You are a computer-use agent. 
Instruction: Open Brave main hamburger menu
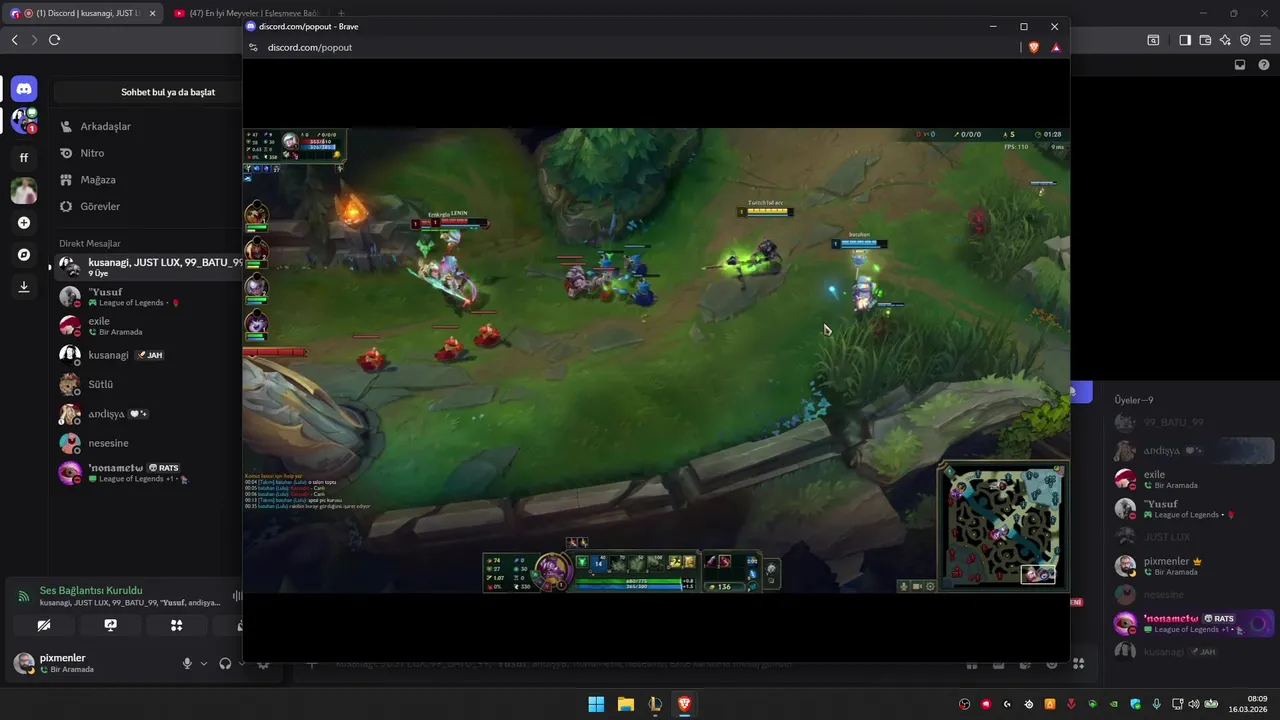[x=1265, y=40]
